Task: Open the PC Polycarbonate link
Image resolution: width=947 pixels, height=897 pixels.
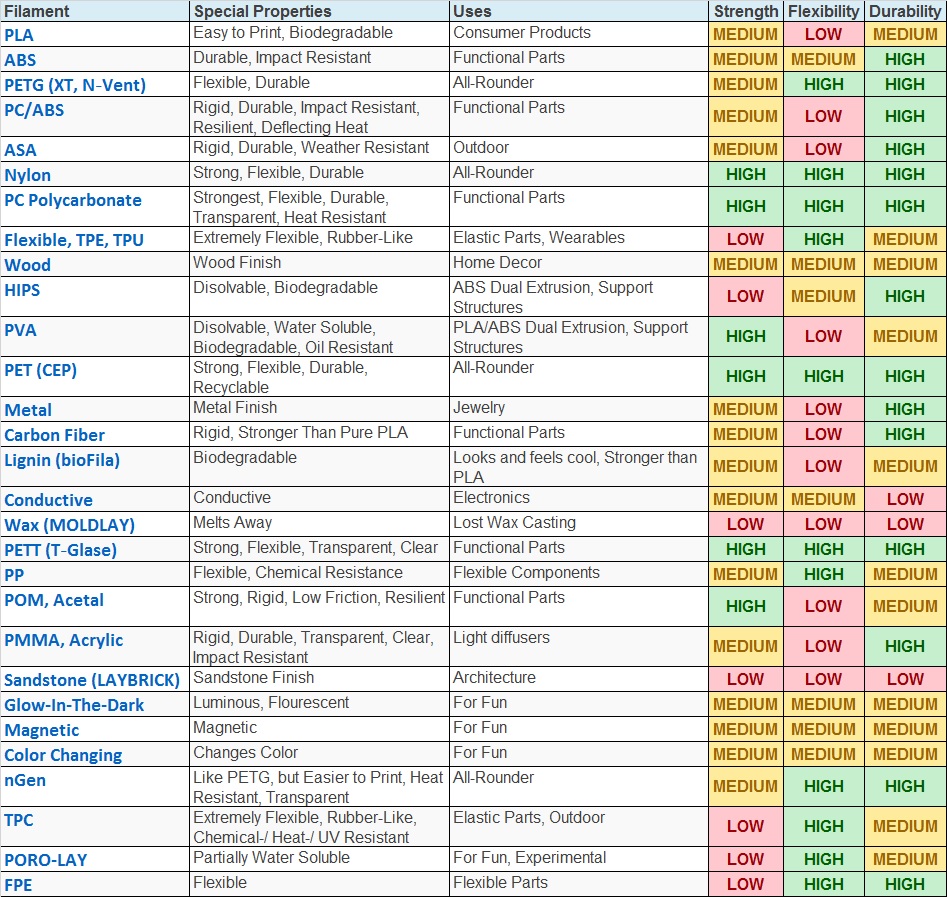Action: pos(73,200)
